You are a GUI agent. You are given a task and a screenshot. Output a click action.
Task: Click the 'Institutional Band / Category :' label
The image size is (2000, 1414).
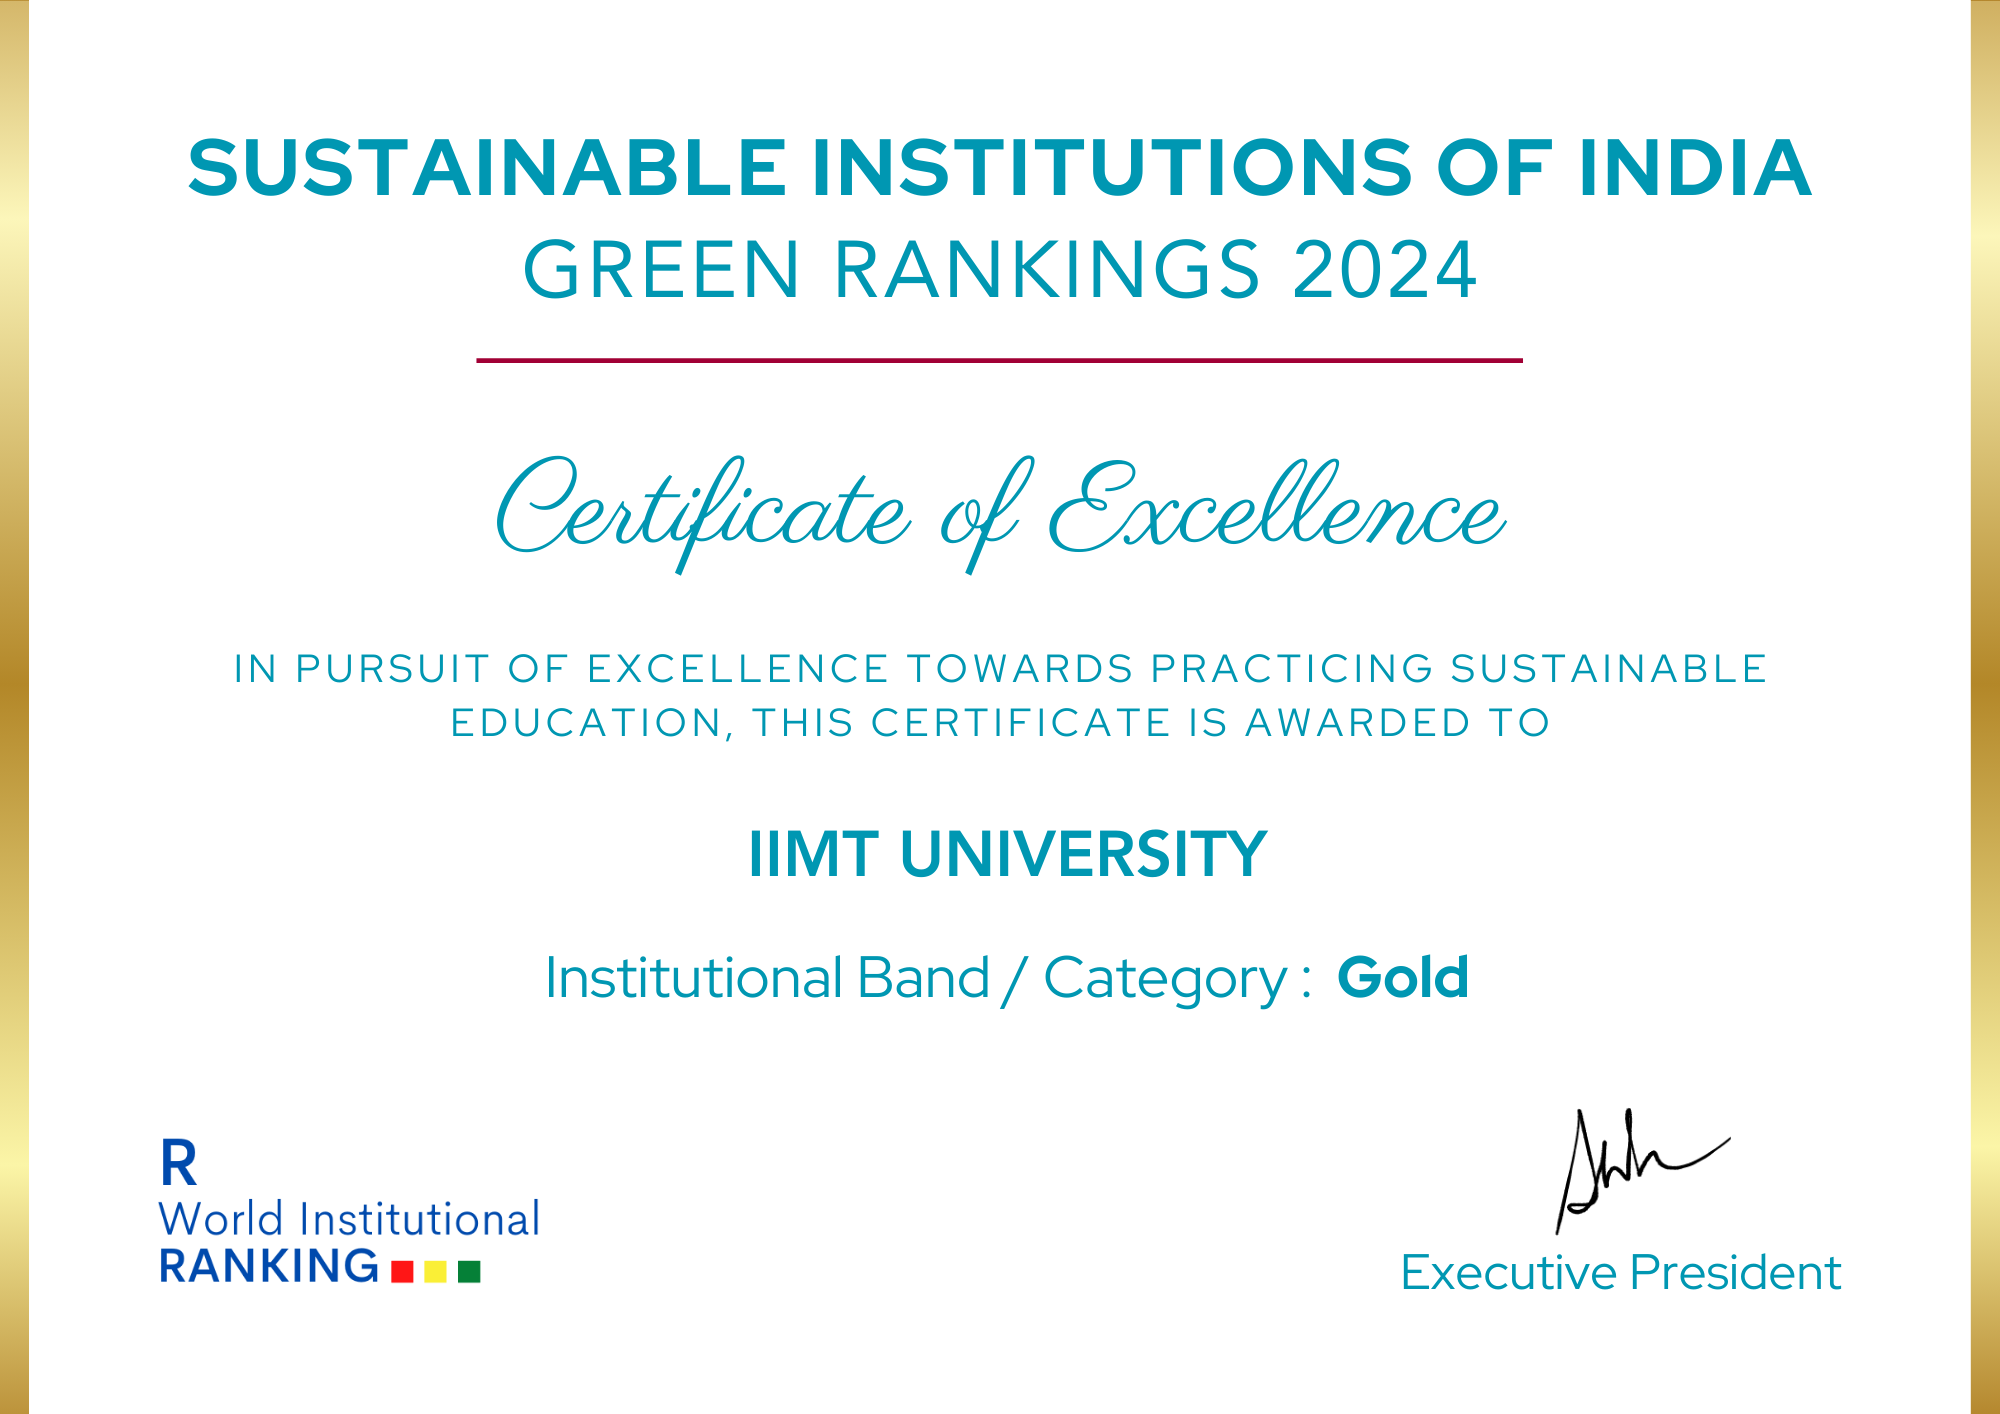927,979
